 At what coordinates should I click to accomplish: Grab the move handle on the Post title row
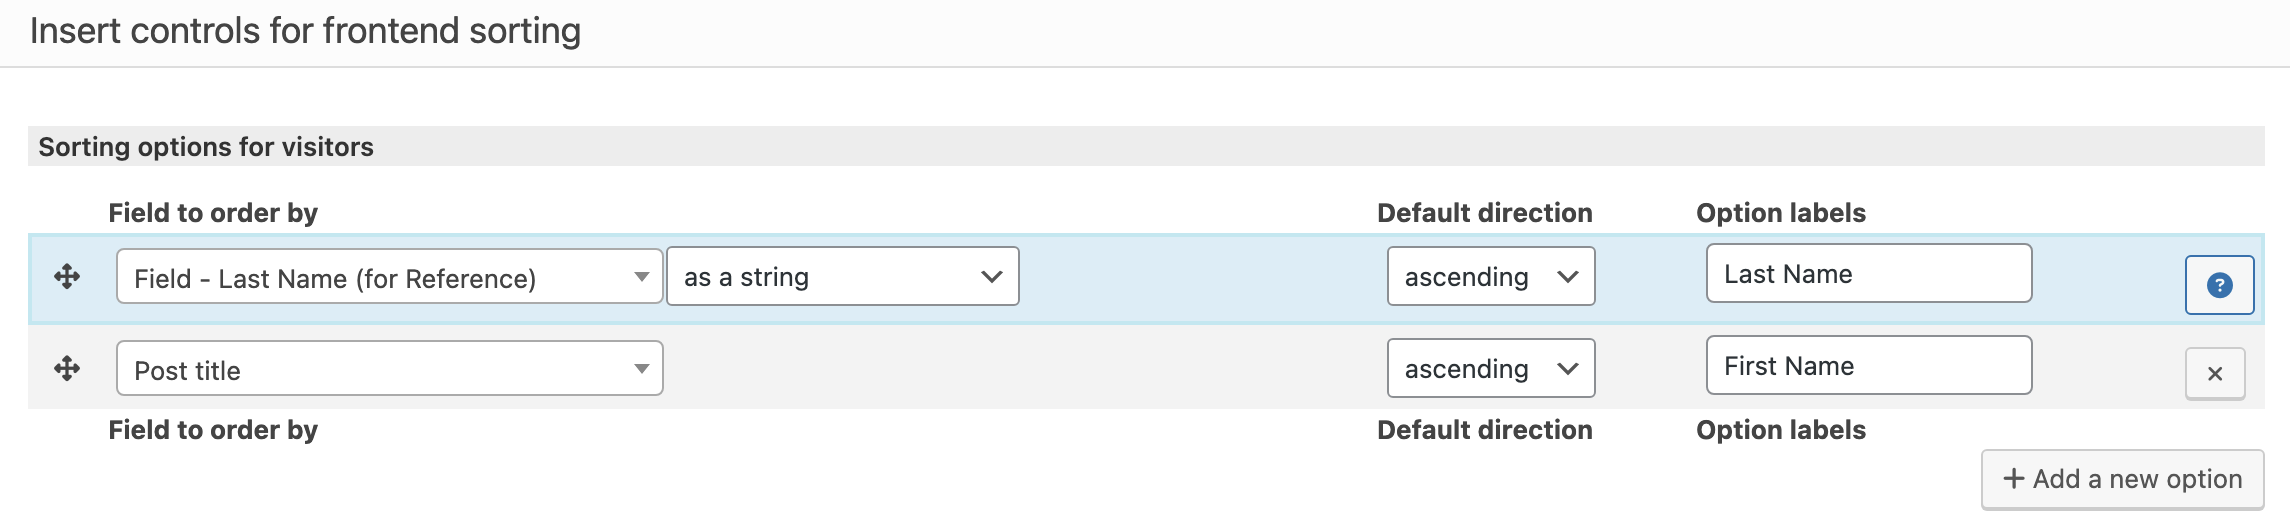click(x=67, y=368)
